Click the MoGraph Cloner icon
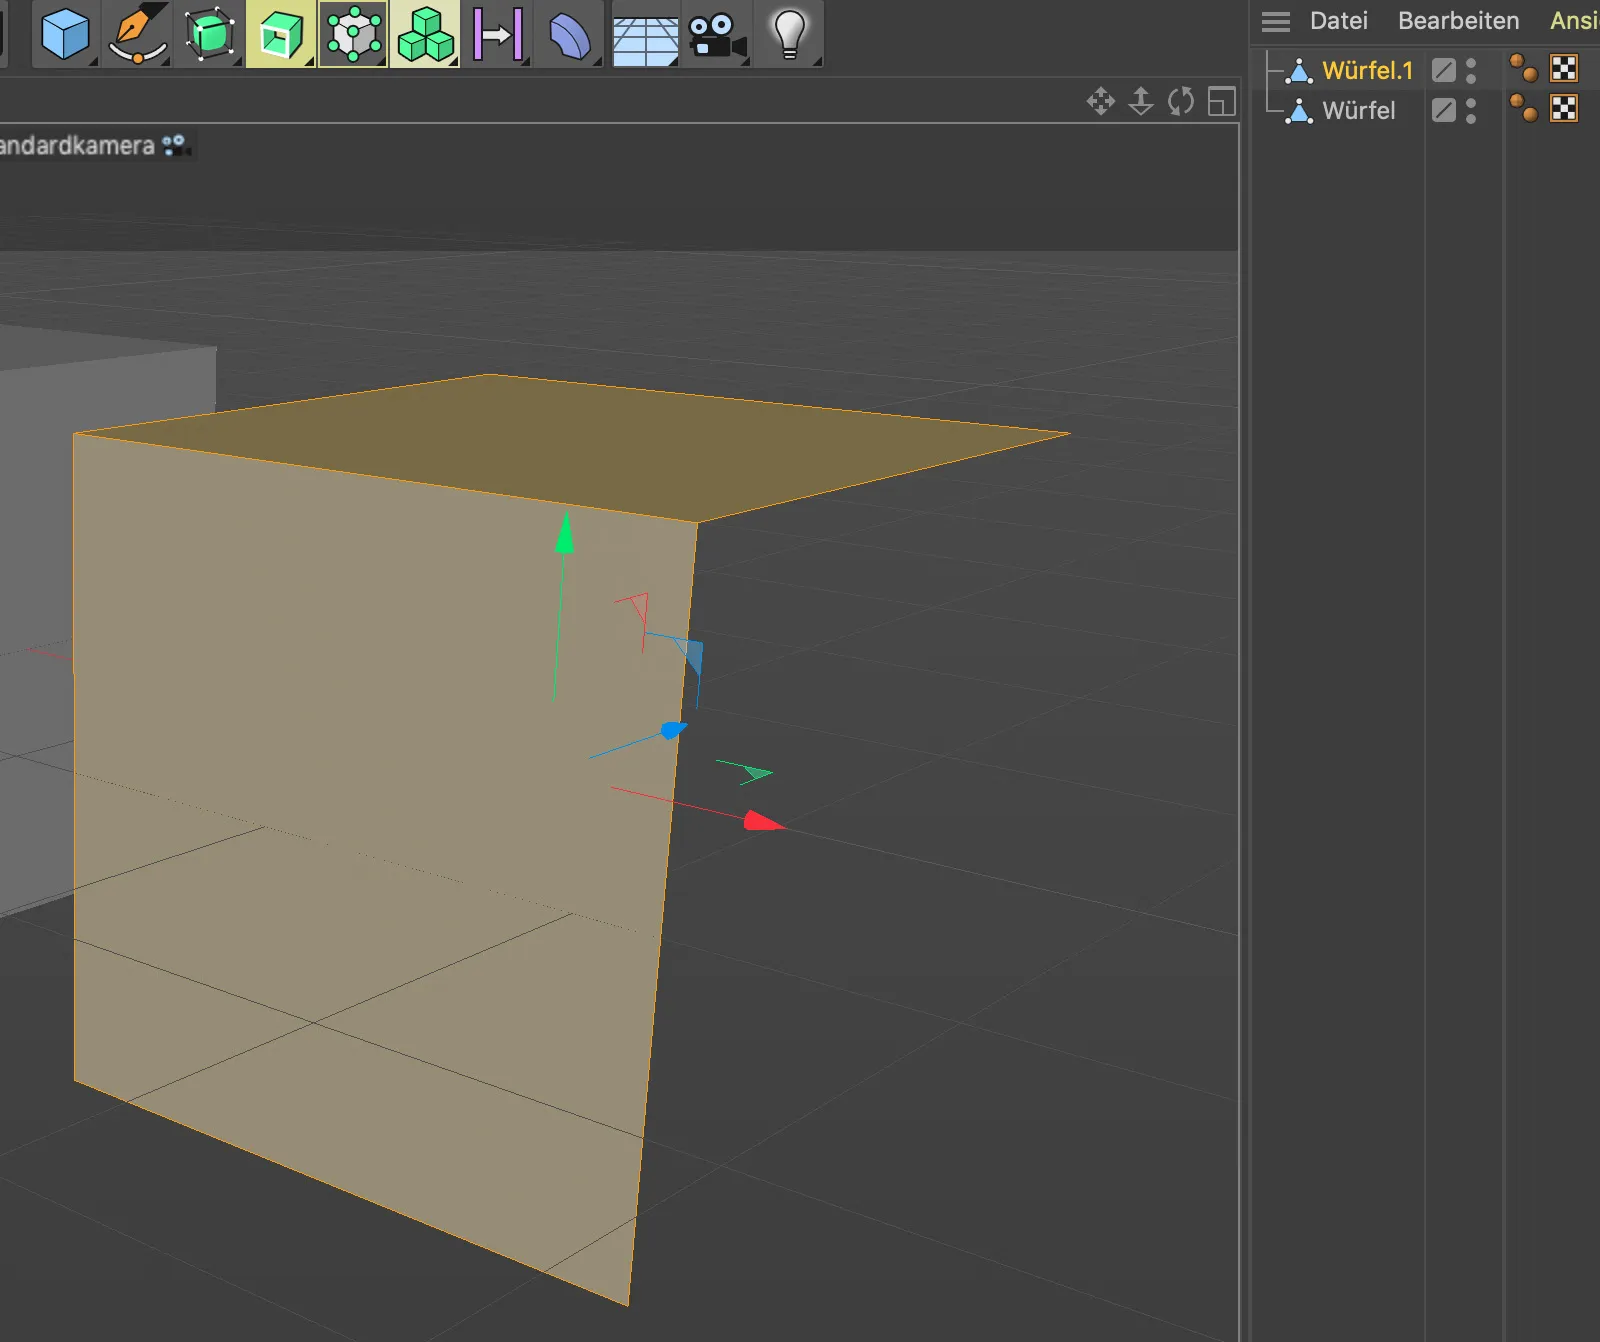 (x=425, y=33)
